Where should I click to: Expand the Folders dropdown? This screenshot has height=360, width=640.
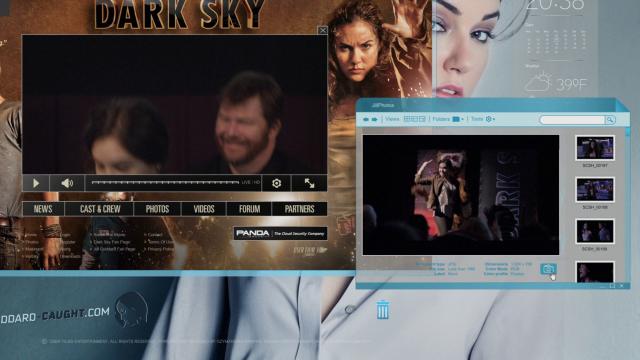pyautogui.click(x=458, y=119)
